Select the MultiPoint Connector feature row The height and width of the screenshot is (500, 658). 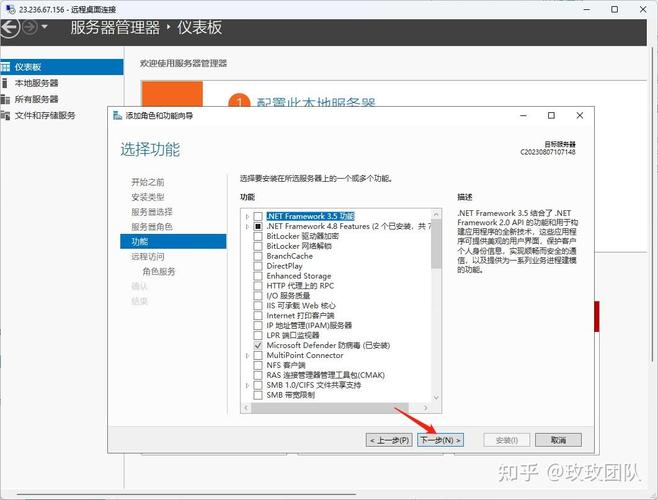click(305, 356)
